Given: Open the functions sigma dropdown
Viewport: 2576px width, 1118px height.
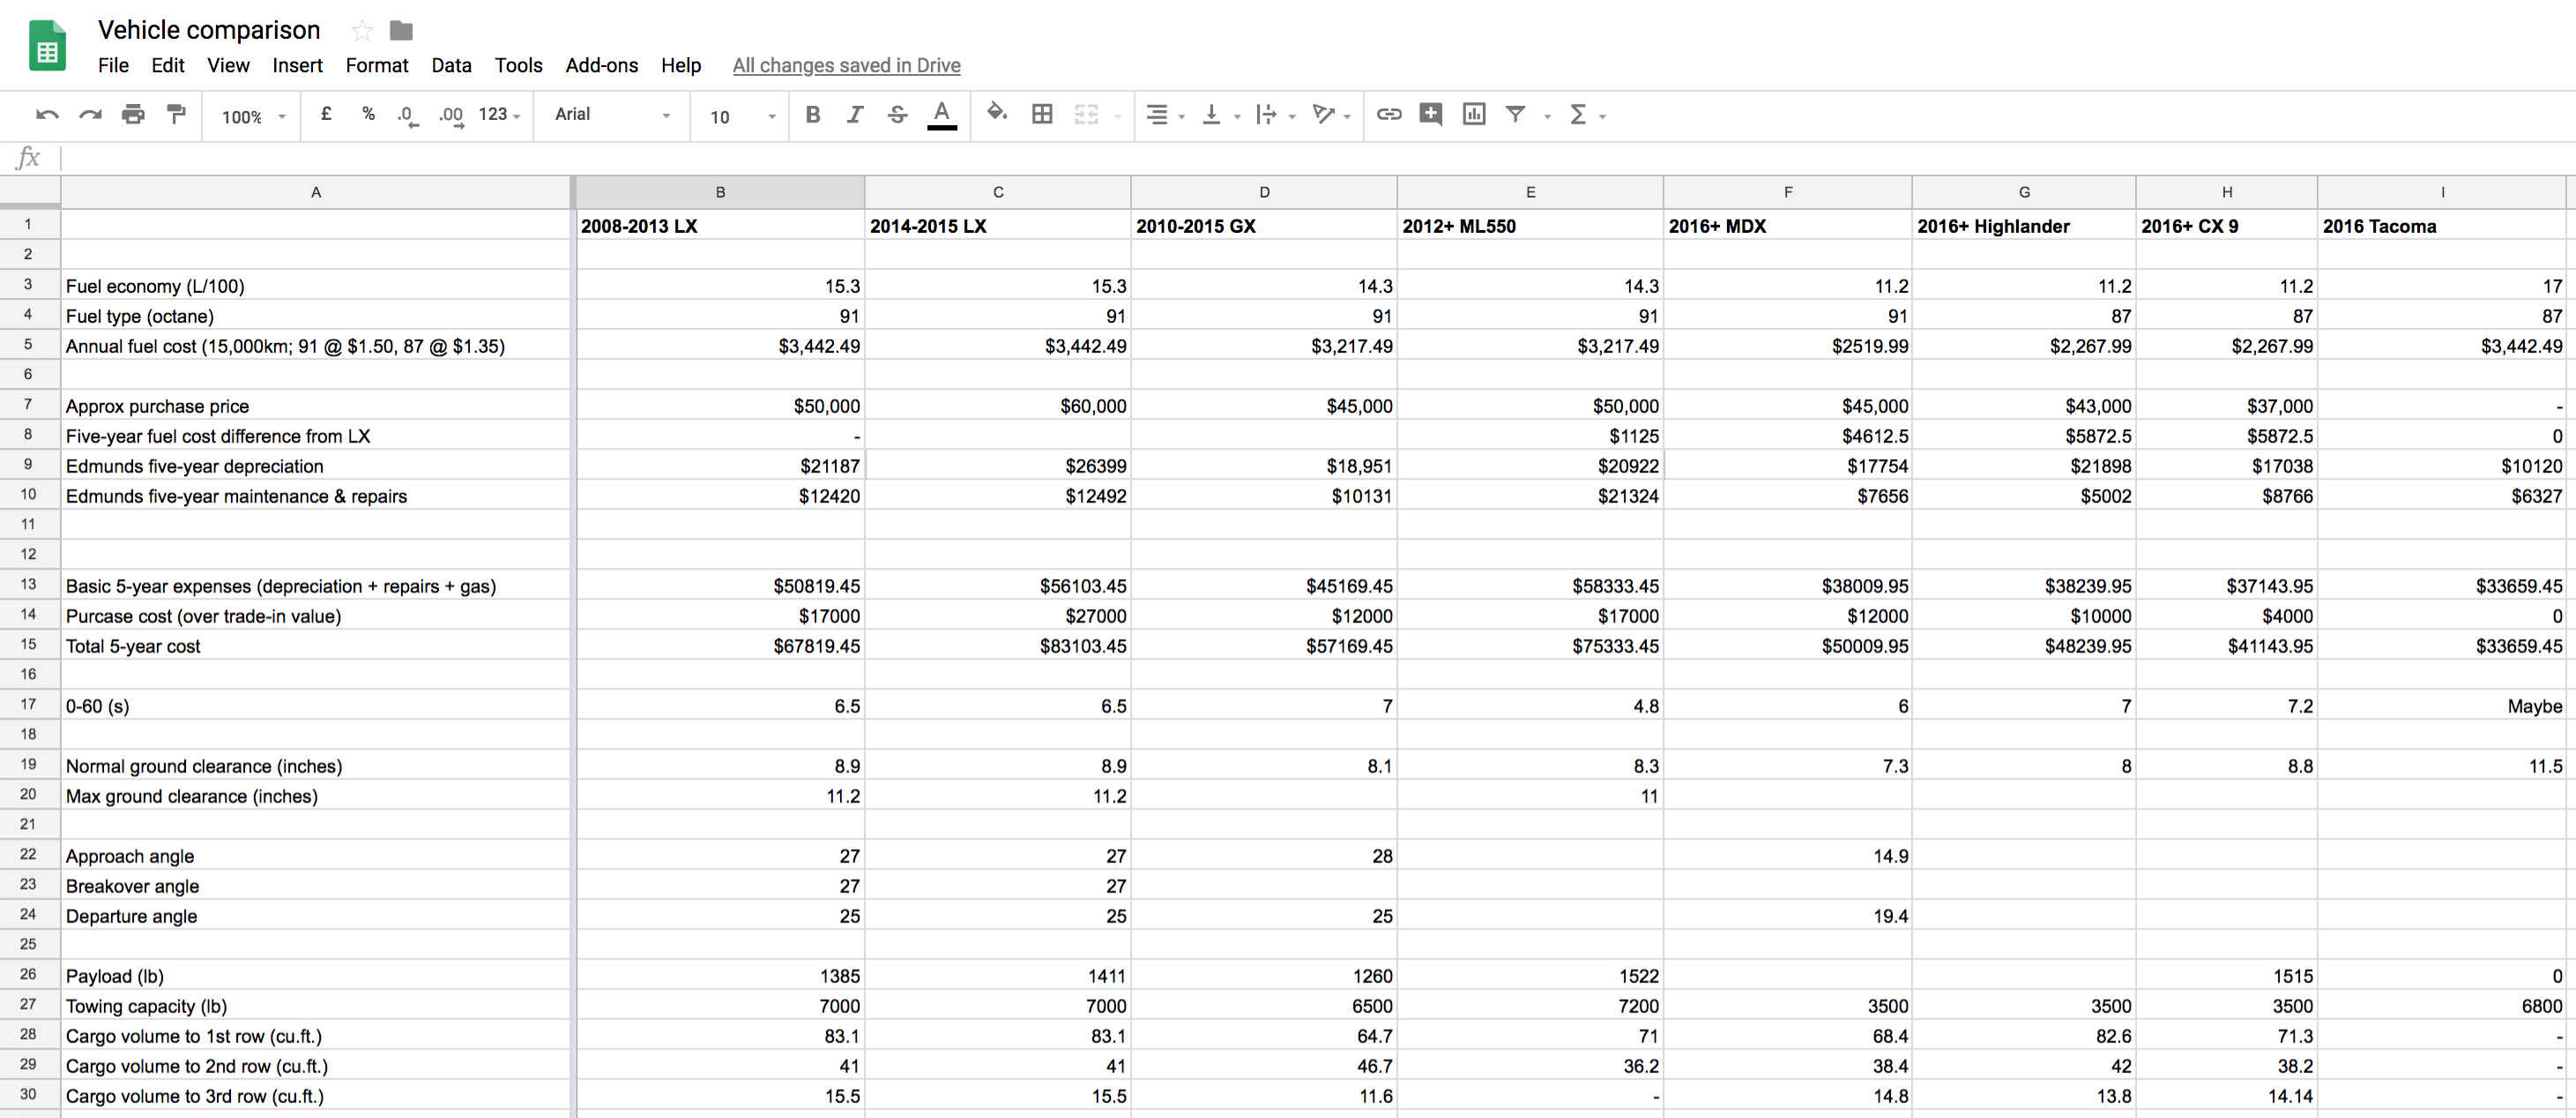Looking at the screenshot, I should [1587, 115].
